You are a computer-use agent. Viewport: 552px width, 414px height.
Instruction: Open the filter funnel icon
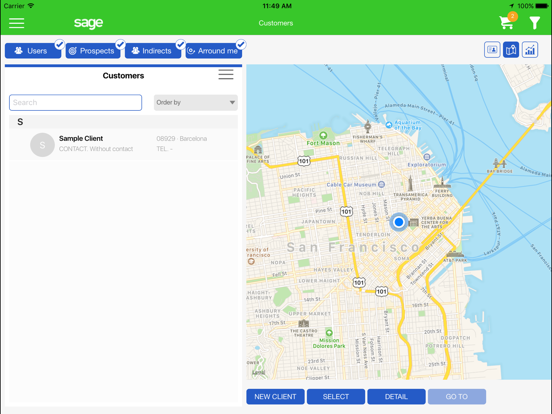(x=534, y=23)
